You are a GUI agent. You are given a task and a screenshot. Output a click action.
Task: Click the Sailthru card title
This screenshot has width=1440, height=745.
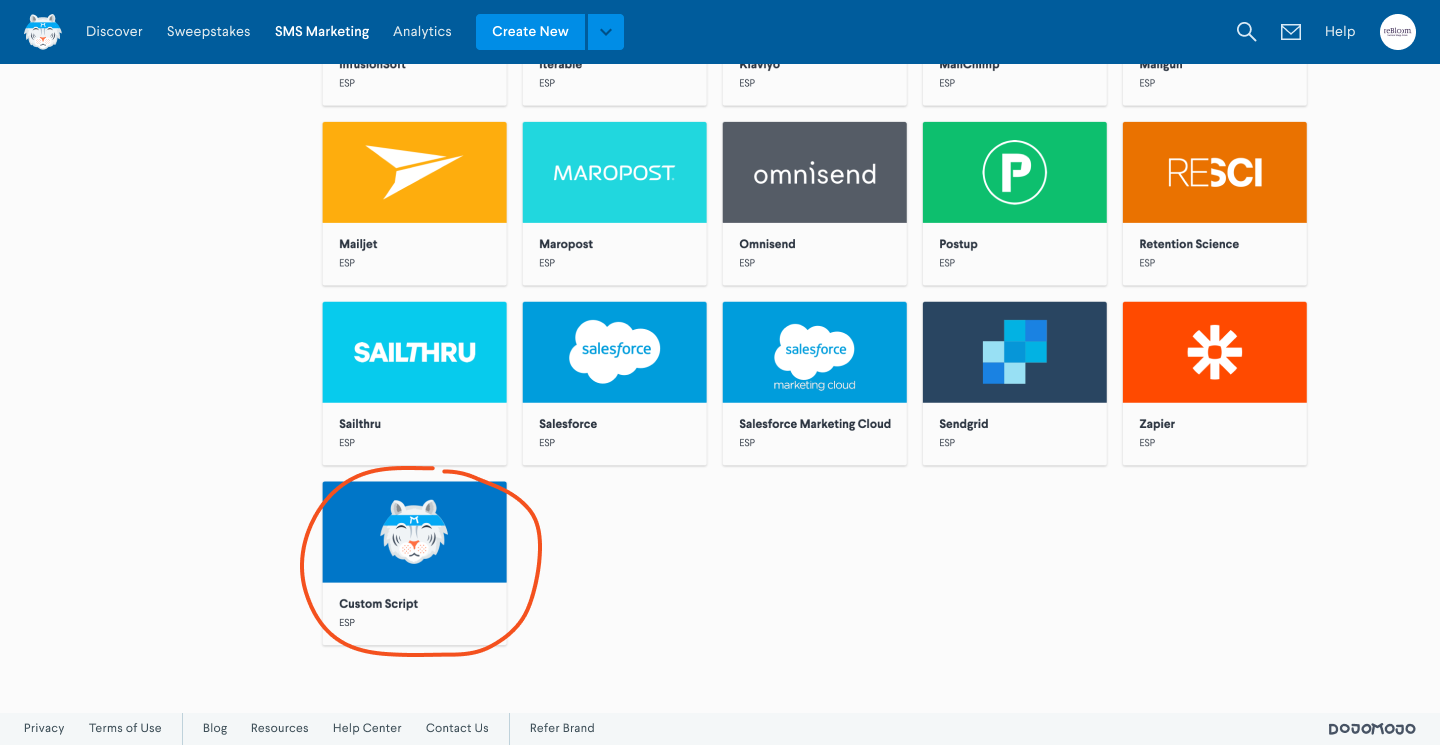360,424
